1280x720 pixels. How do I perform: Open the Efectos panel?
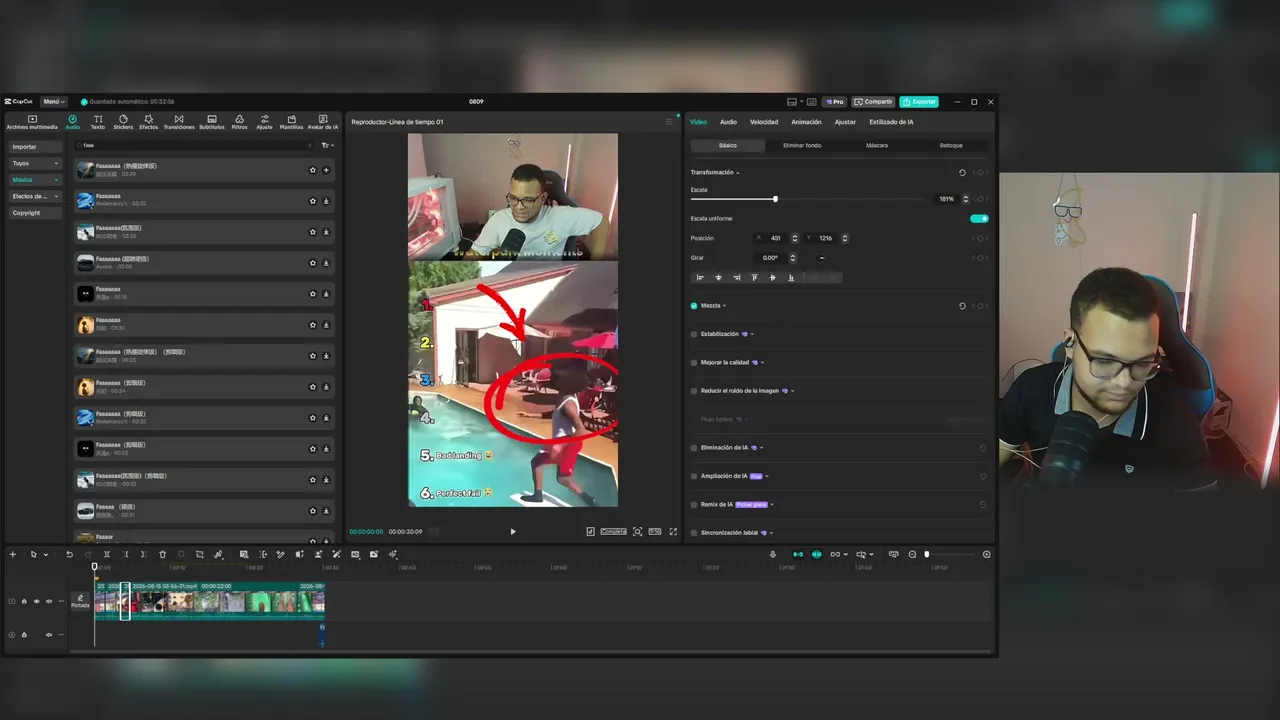point(148,122)
